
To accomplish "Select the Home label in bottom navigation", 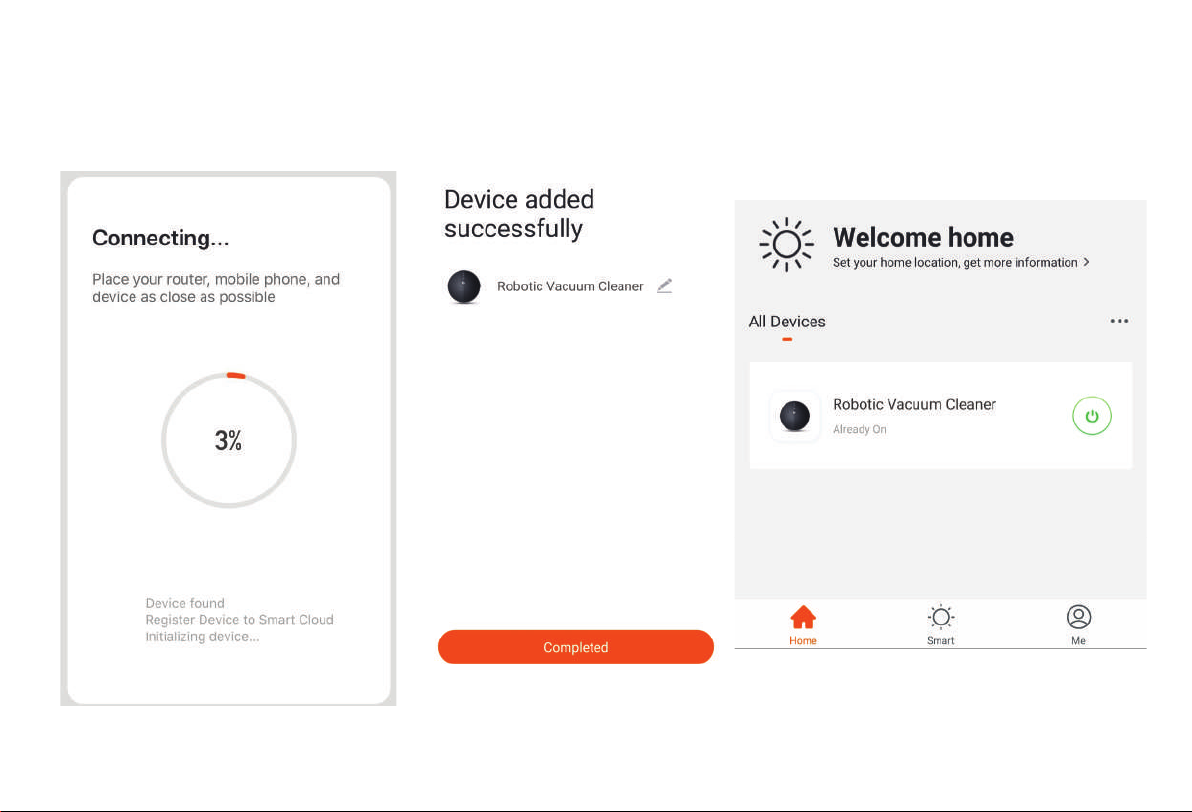I will (x=803, y=640).
